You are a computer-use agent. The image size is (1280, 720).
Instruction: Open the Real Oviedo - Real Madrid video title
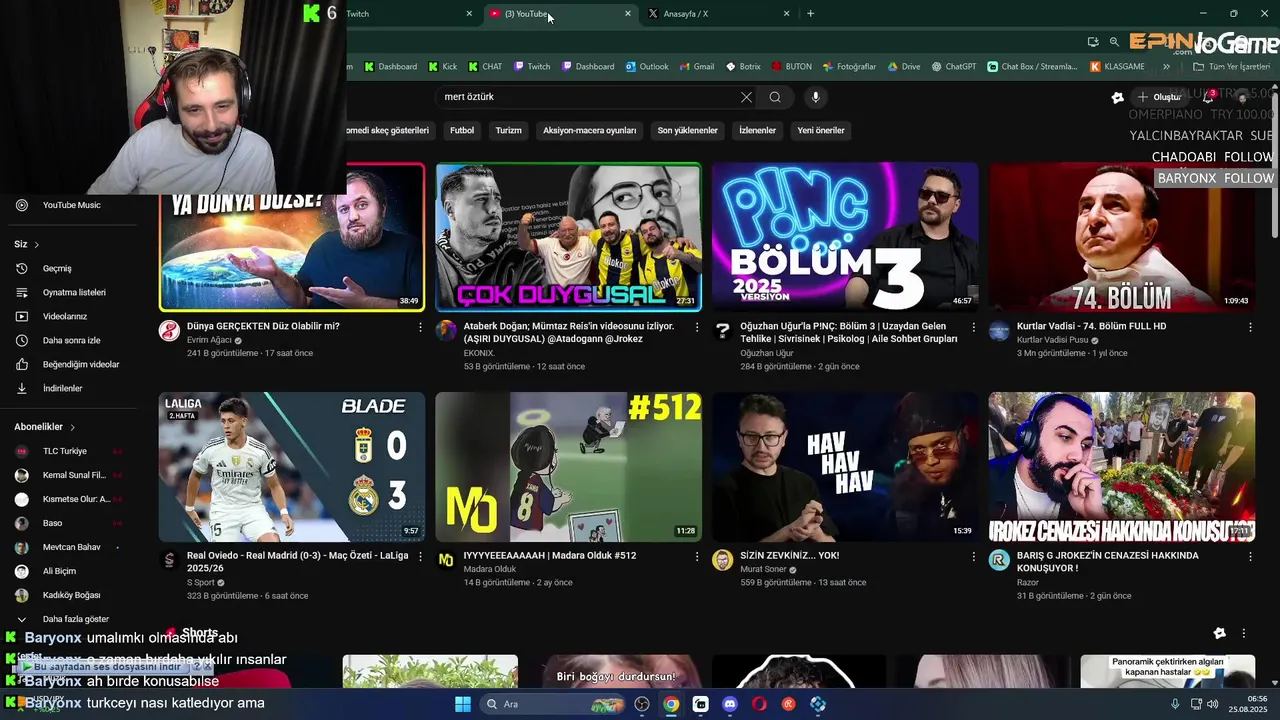pos(297,562)
